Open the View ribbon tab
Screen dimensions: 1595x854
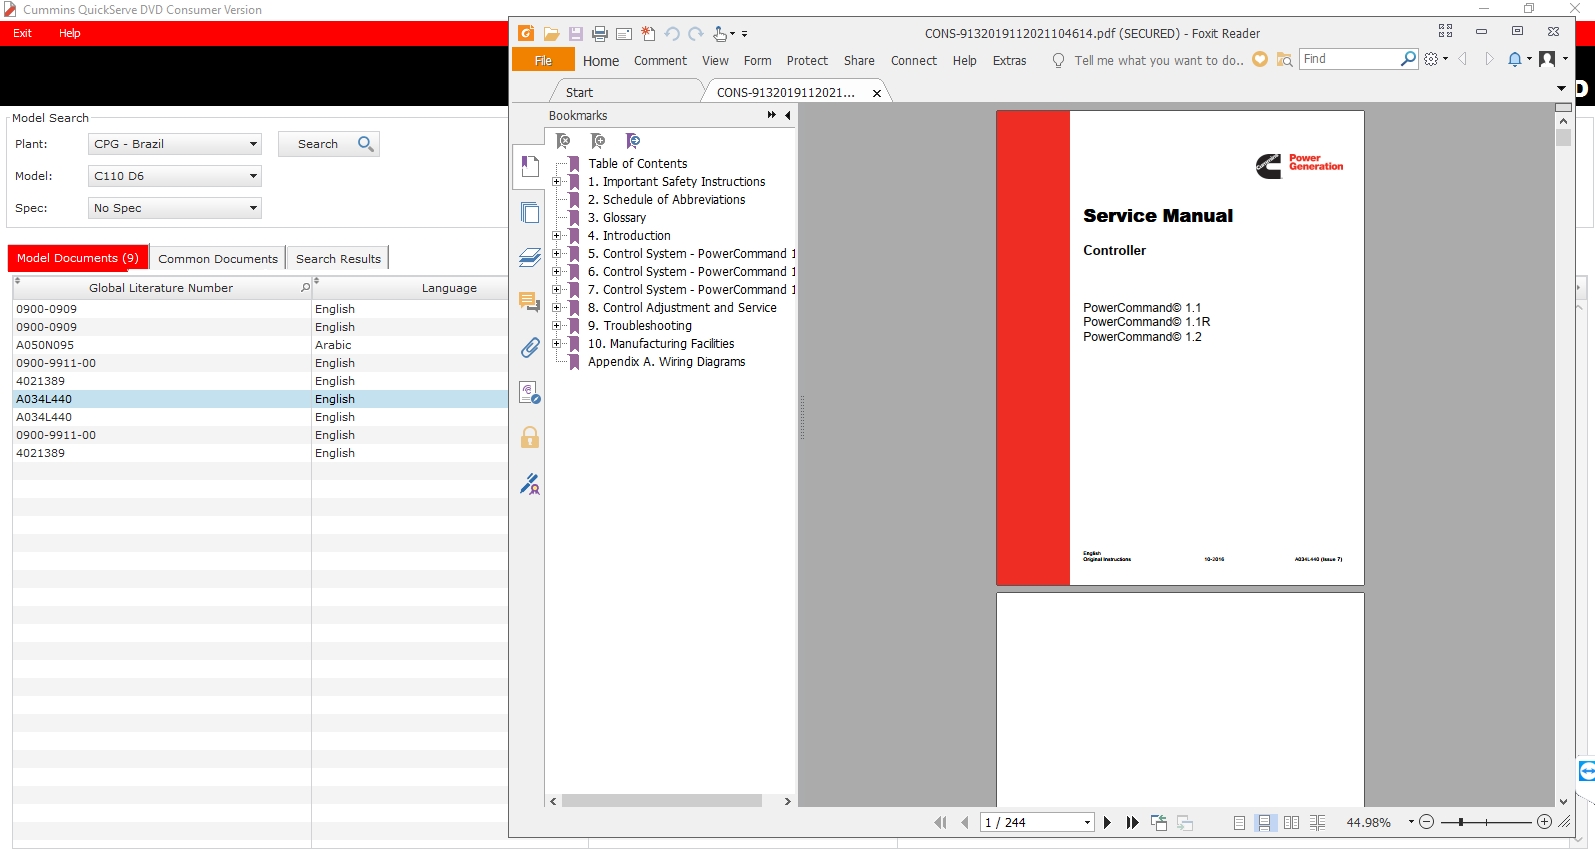(x=715, y=61)
